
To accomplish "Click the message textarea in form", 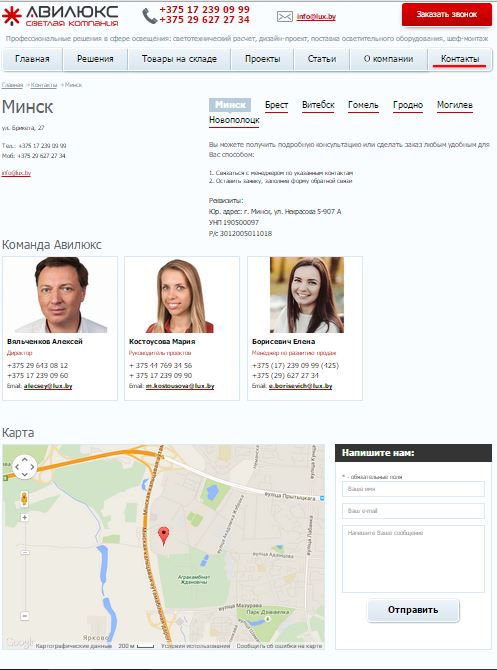I will coord(413,559).
